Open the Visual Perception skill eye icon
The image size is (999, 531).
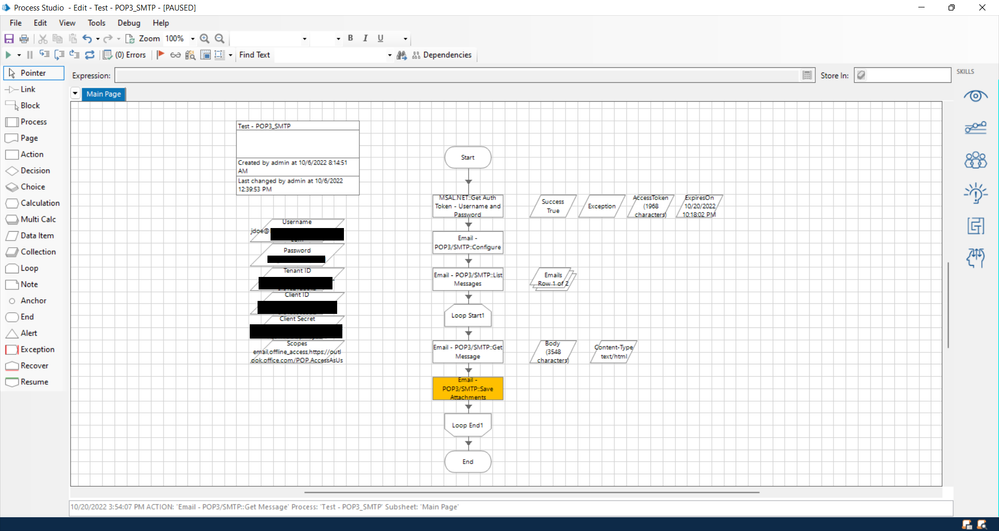(x=975, y=96)
